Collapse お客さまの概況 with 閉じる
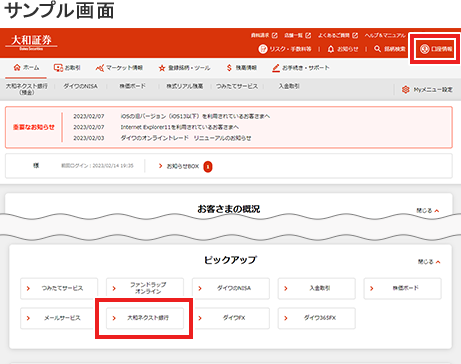 tap(428, 211)
